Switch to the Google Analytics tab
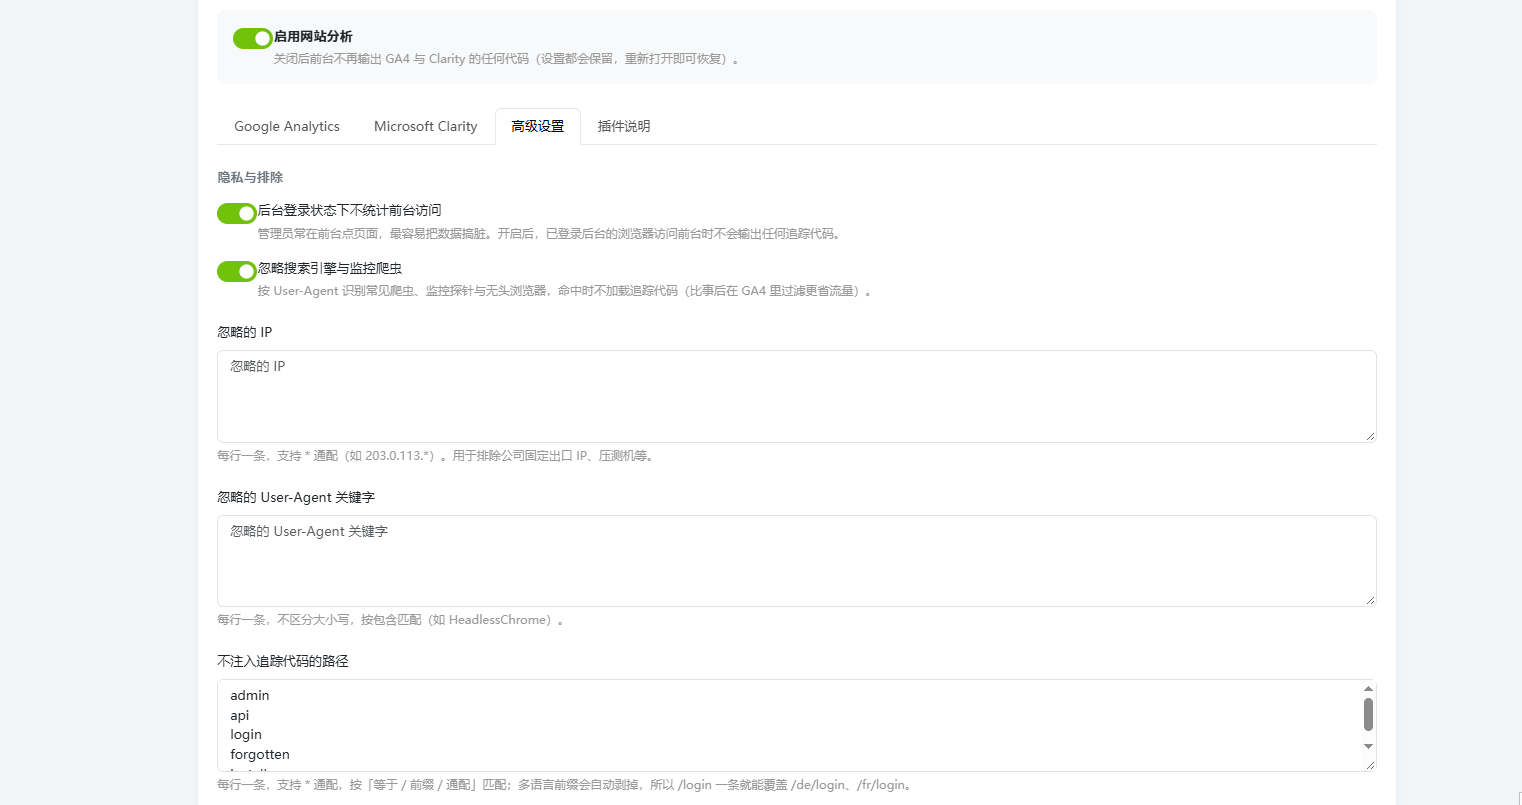Viewport: 1522px width, 805px height. point(287,126)
